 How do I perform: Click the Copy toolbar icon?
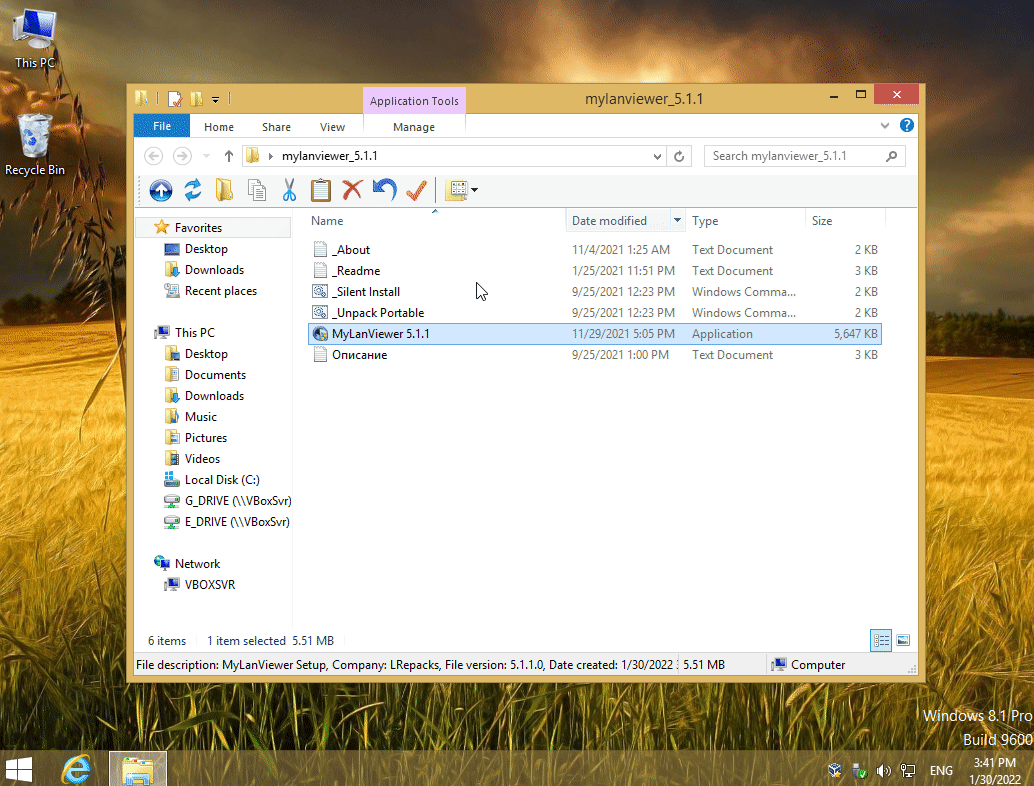[257, 190]
